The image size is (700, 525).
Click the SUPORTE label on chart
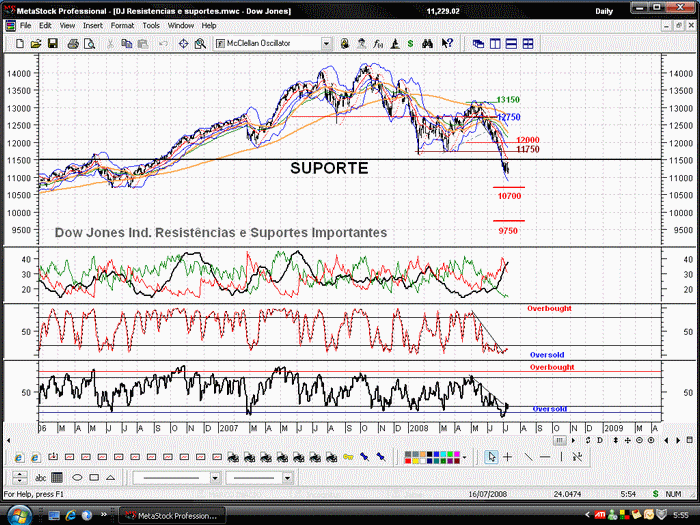(329, 168)
